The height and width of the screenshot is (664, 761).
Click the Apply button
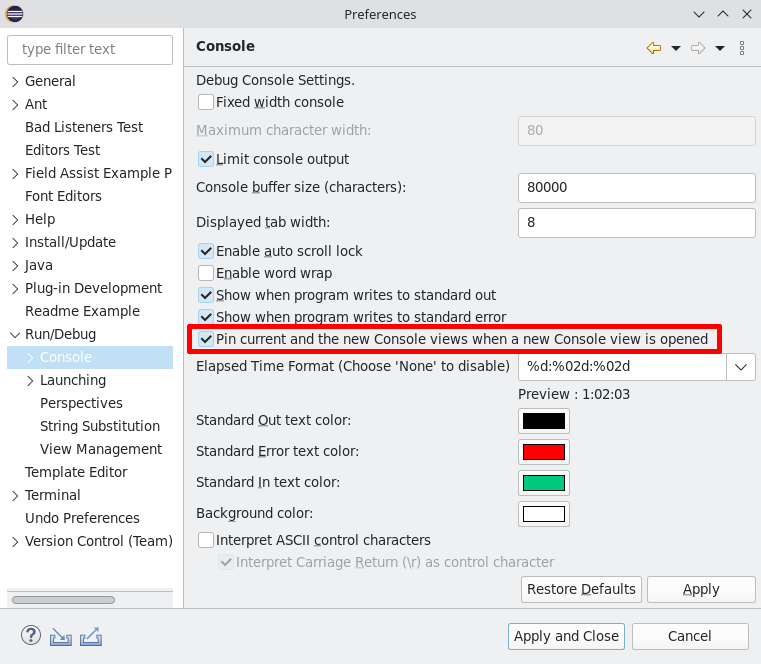coord(701,589)
